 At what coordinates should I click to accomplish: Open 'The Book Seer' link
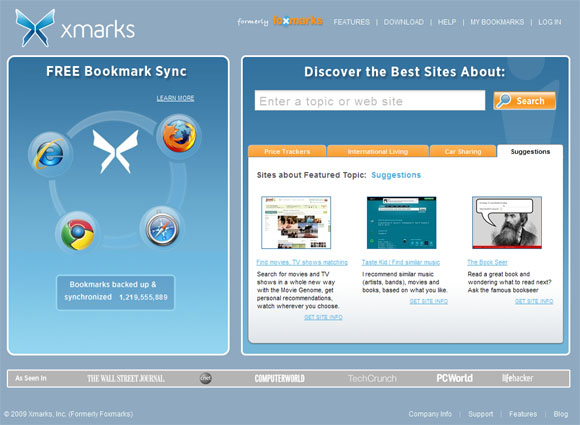click(487, 262)
